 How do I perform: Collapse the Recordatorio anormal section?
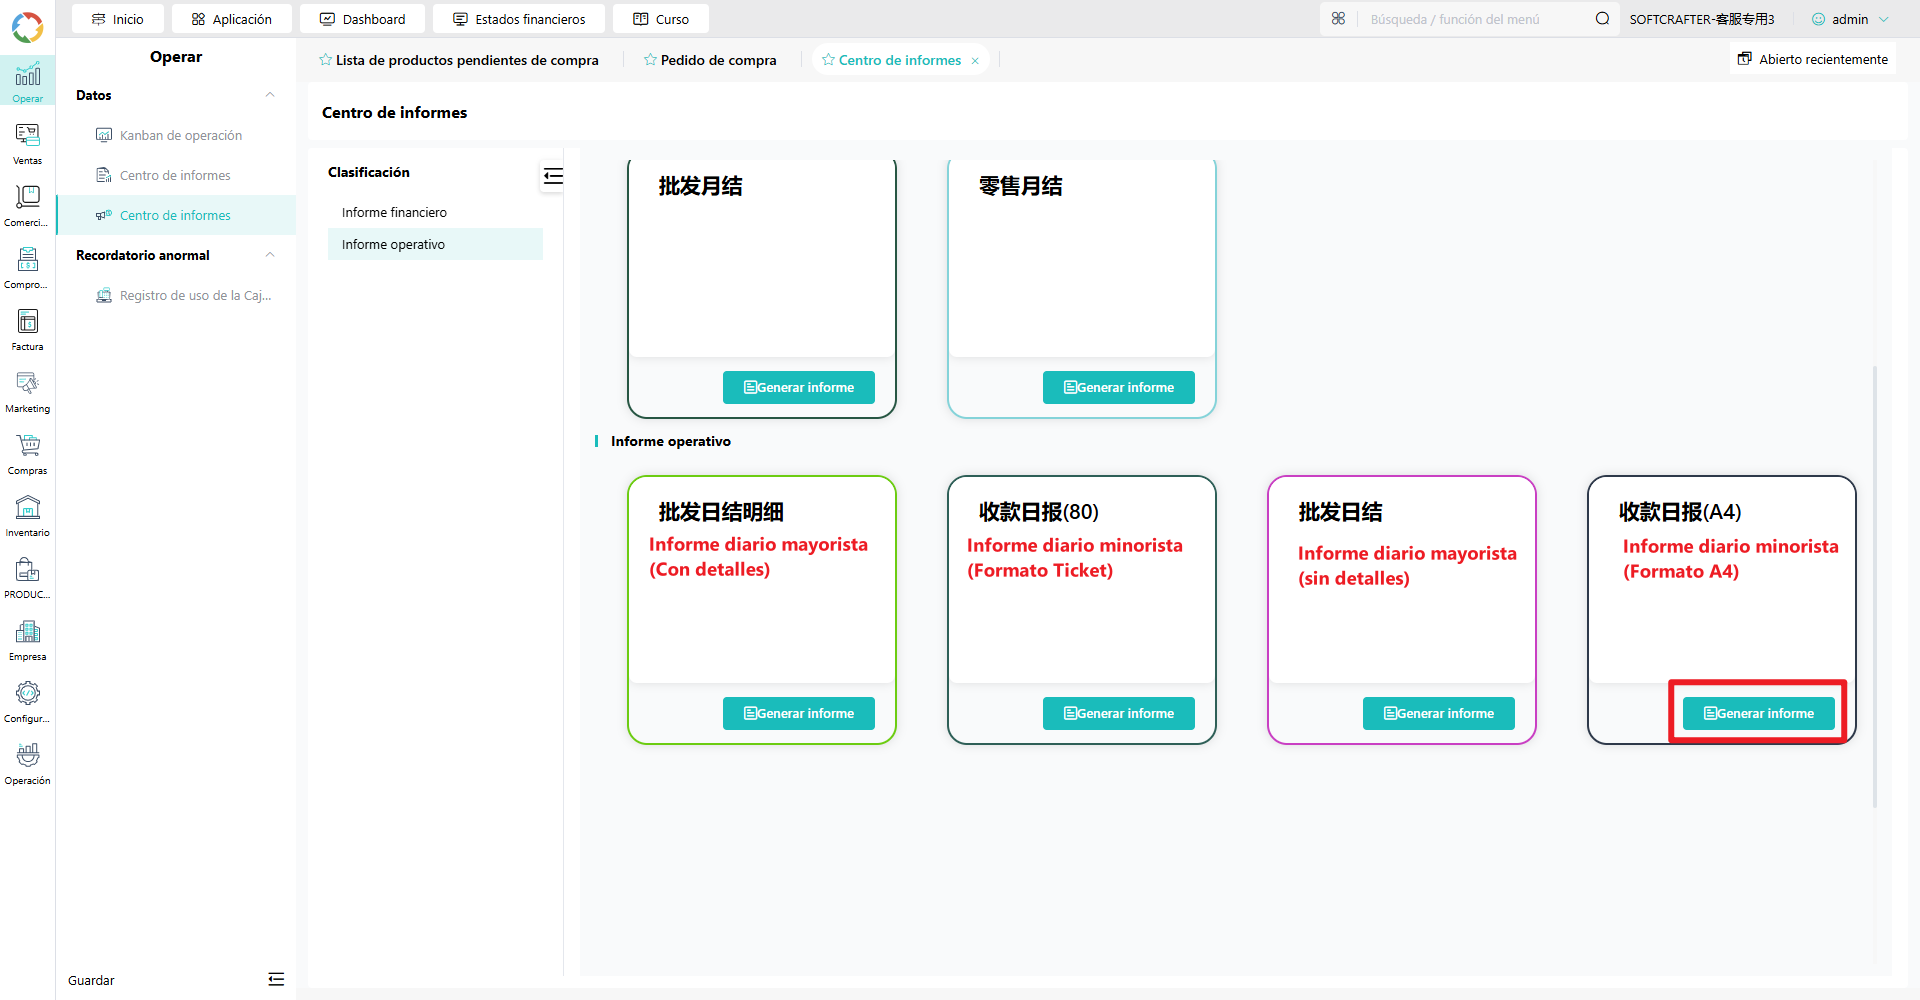pos(270,255)
